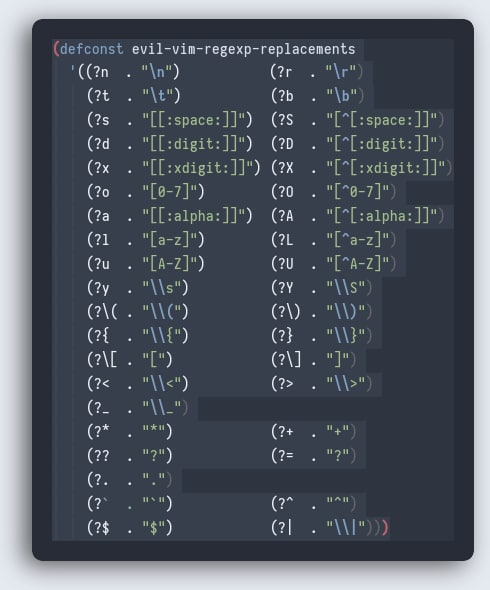Click the "]" string after ?\]
Image resolution: width=490 pixels, height=590 pixels.
(337, 360)
